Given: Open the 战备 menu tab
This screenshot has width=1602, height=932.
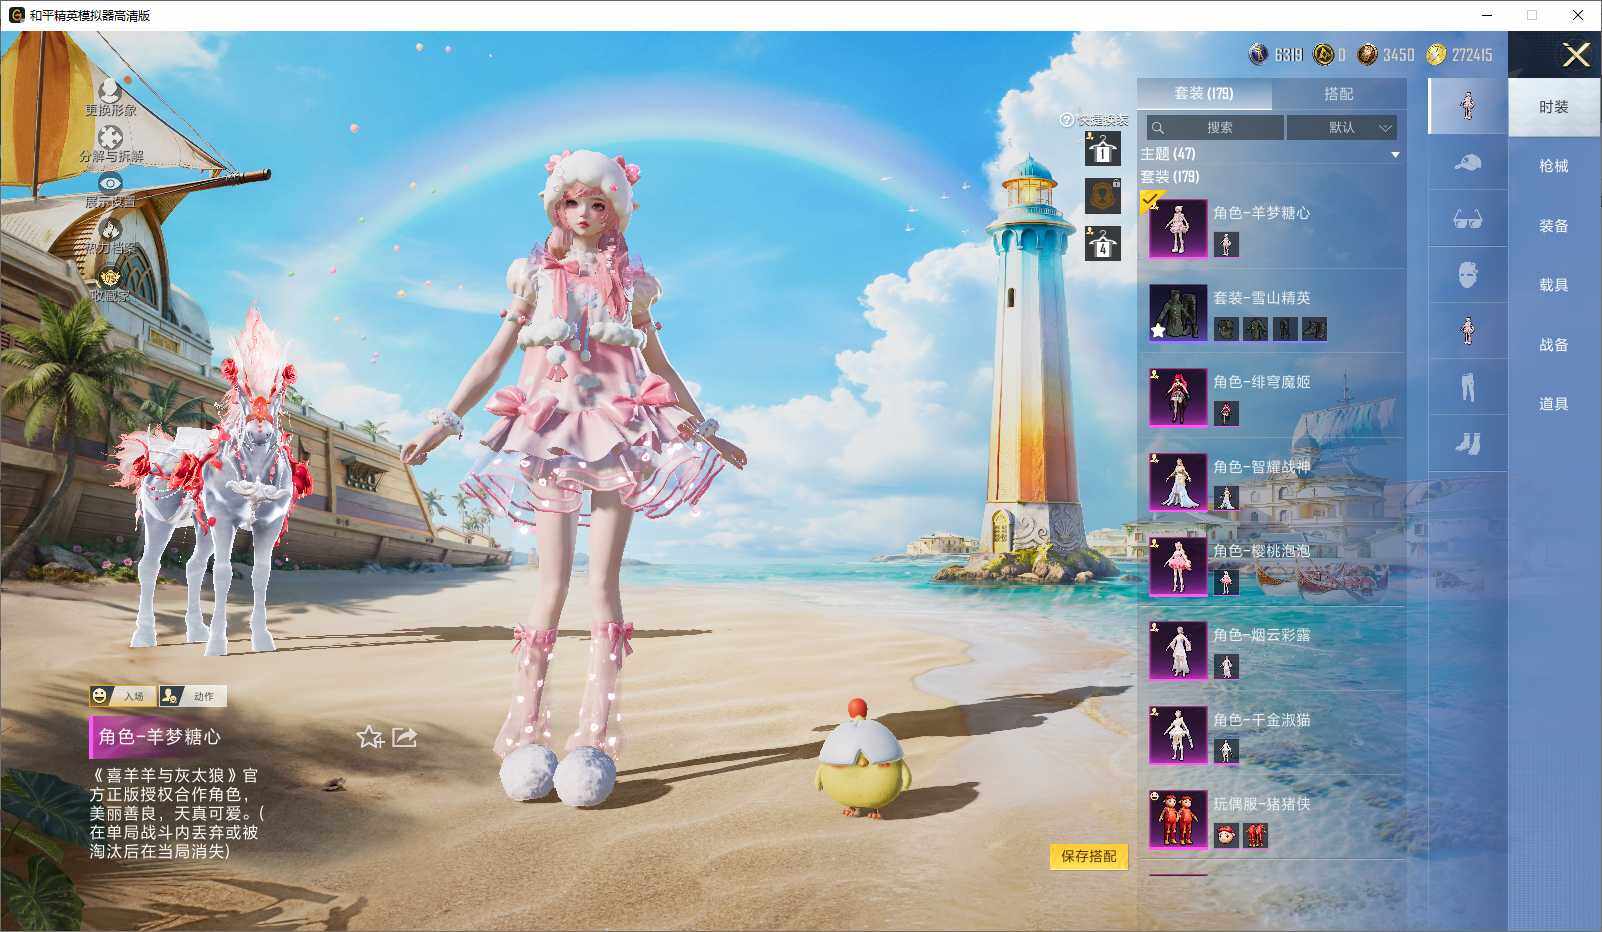Looking at the screenshot, I should [x=1554, y=345].
